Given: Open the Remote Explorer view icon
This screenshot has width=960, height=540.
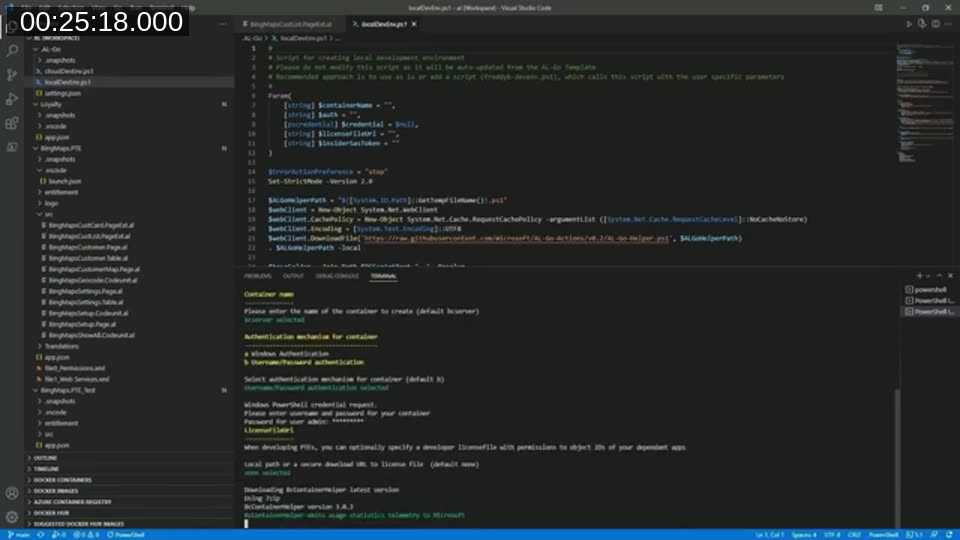Looking at the screenshot, I should tap(12, 147).
